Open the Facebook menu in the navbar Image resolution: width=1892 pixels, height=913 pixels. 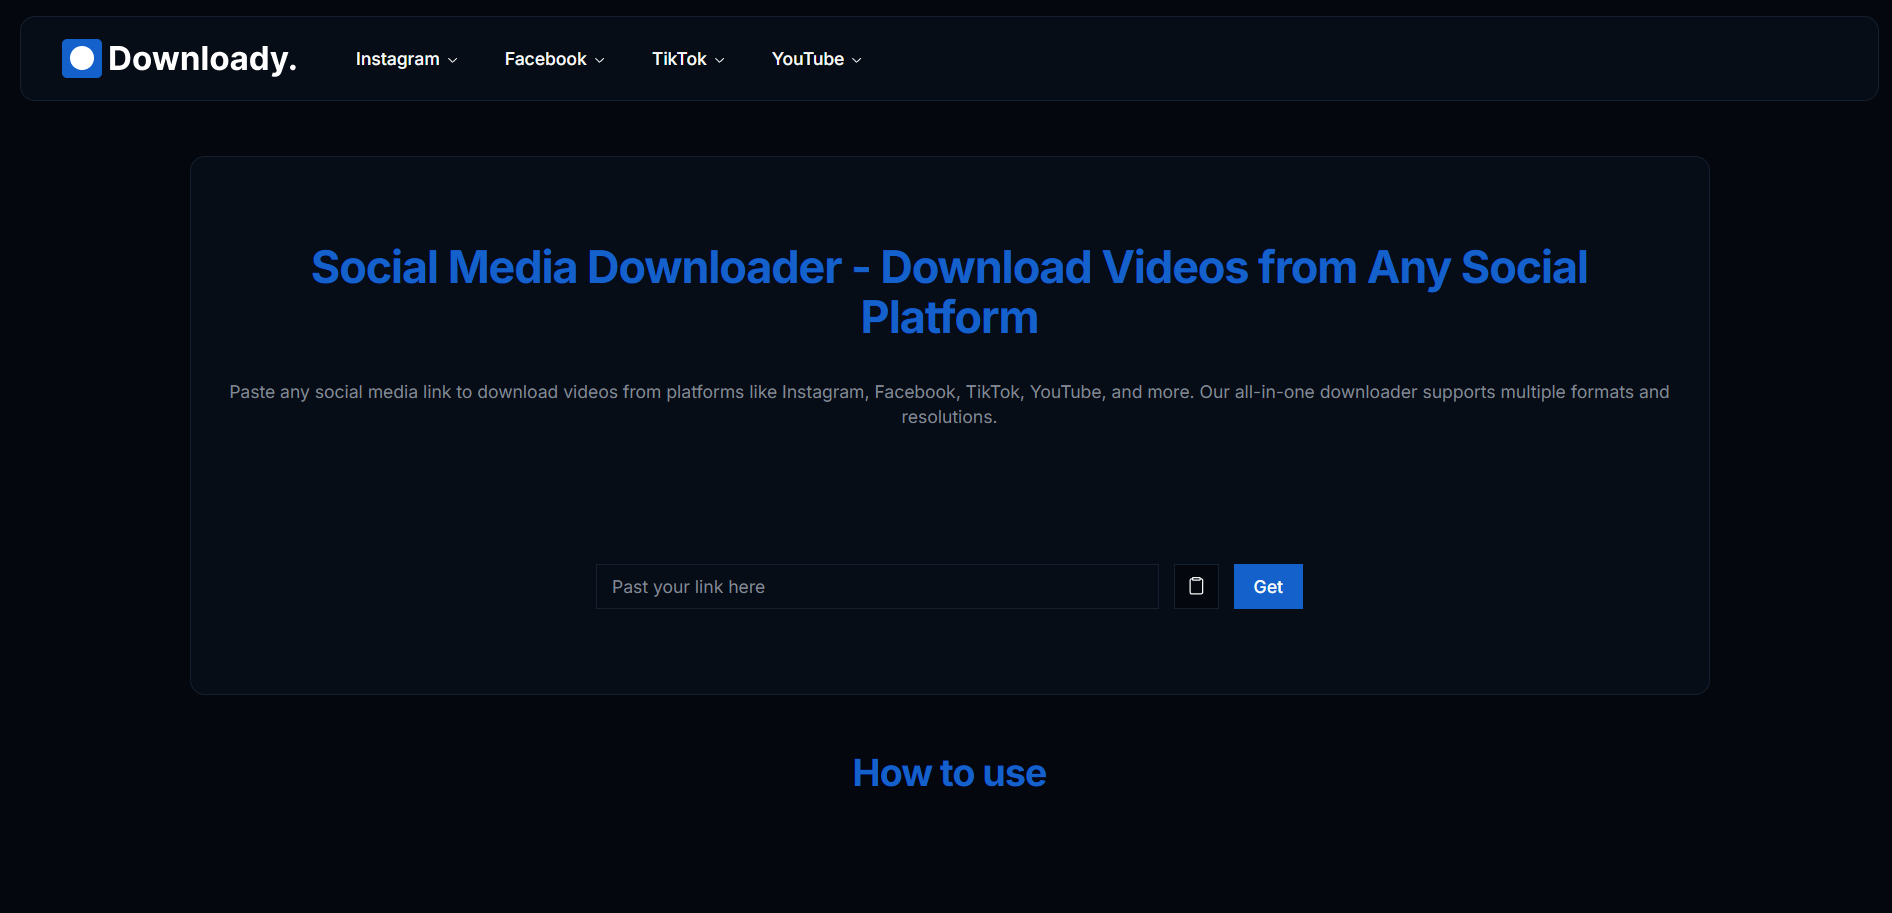[545, 58]
